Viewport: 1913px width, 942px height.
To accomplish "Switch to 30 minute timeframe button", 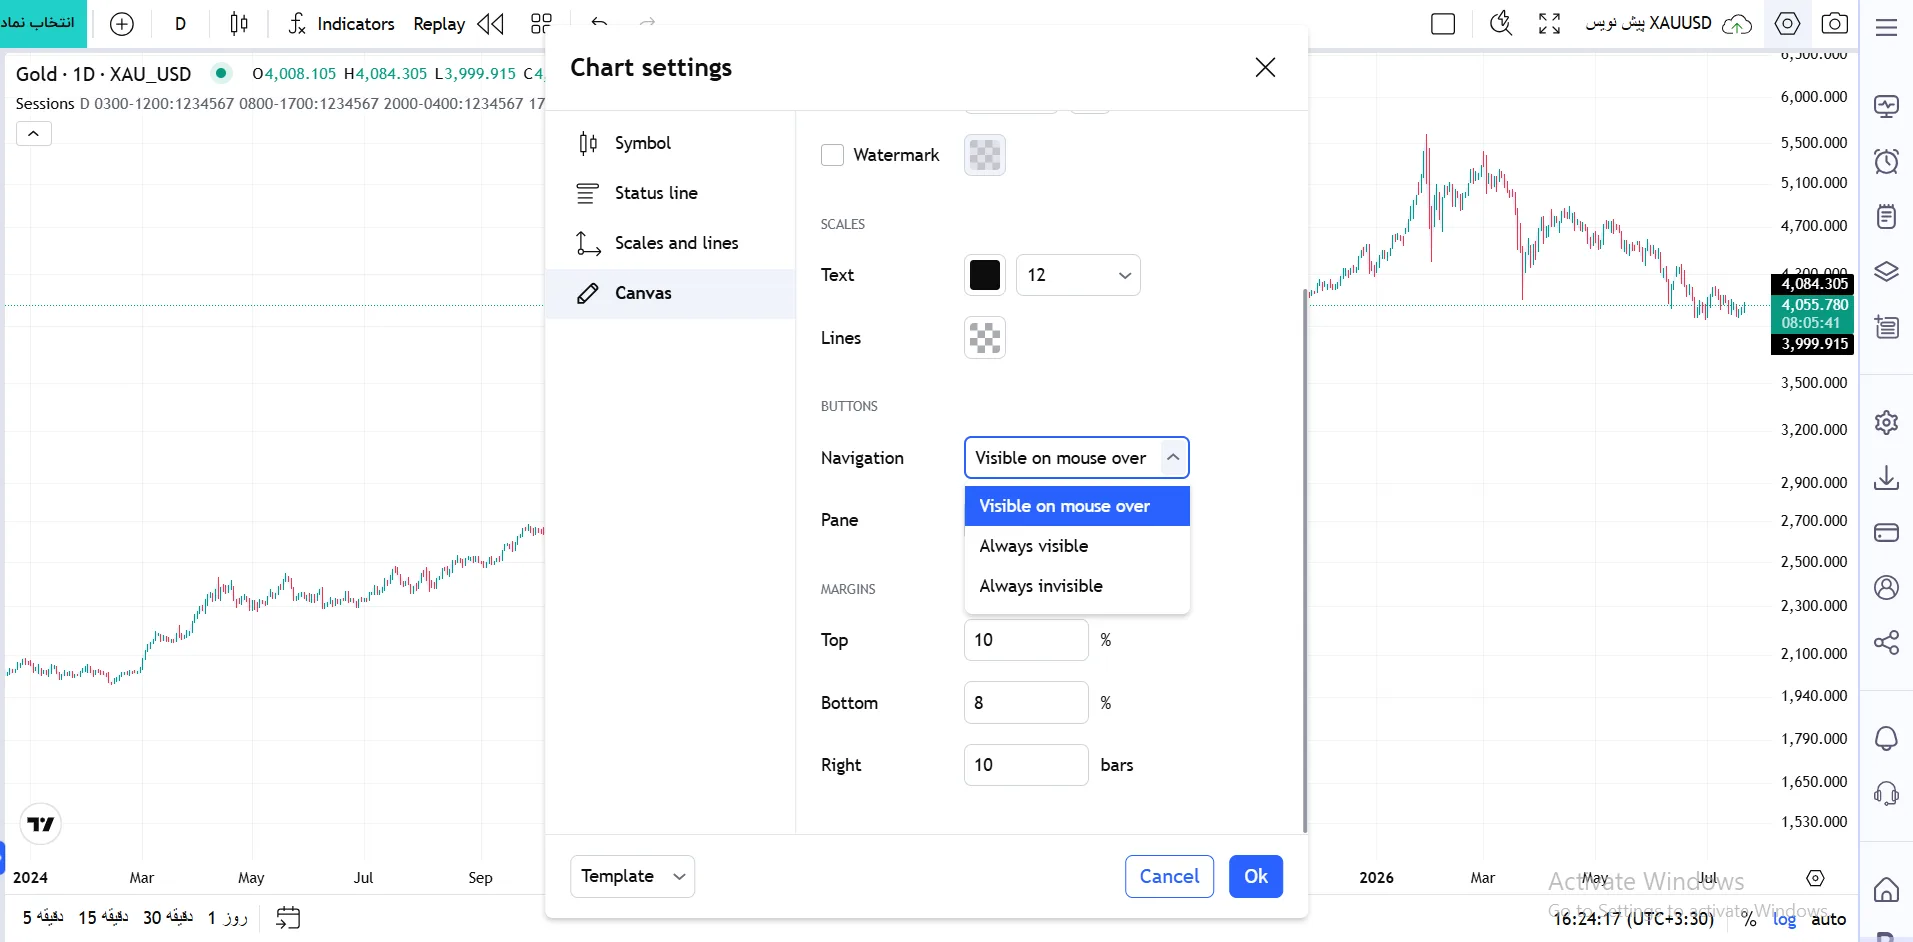I will (168, 917).
